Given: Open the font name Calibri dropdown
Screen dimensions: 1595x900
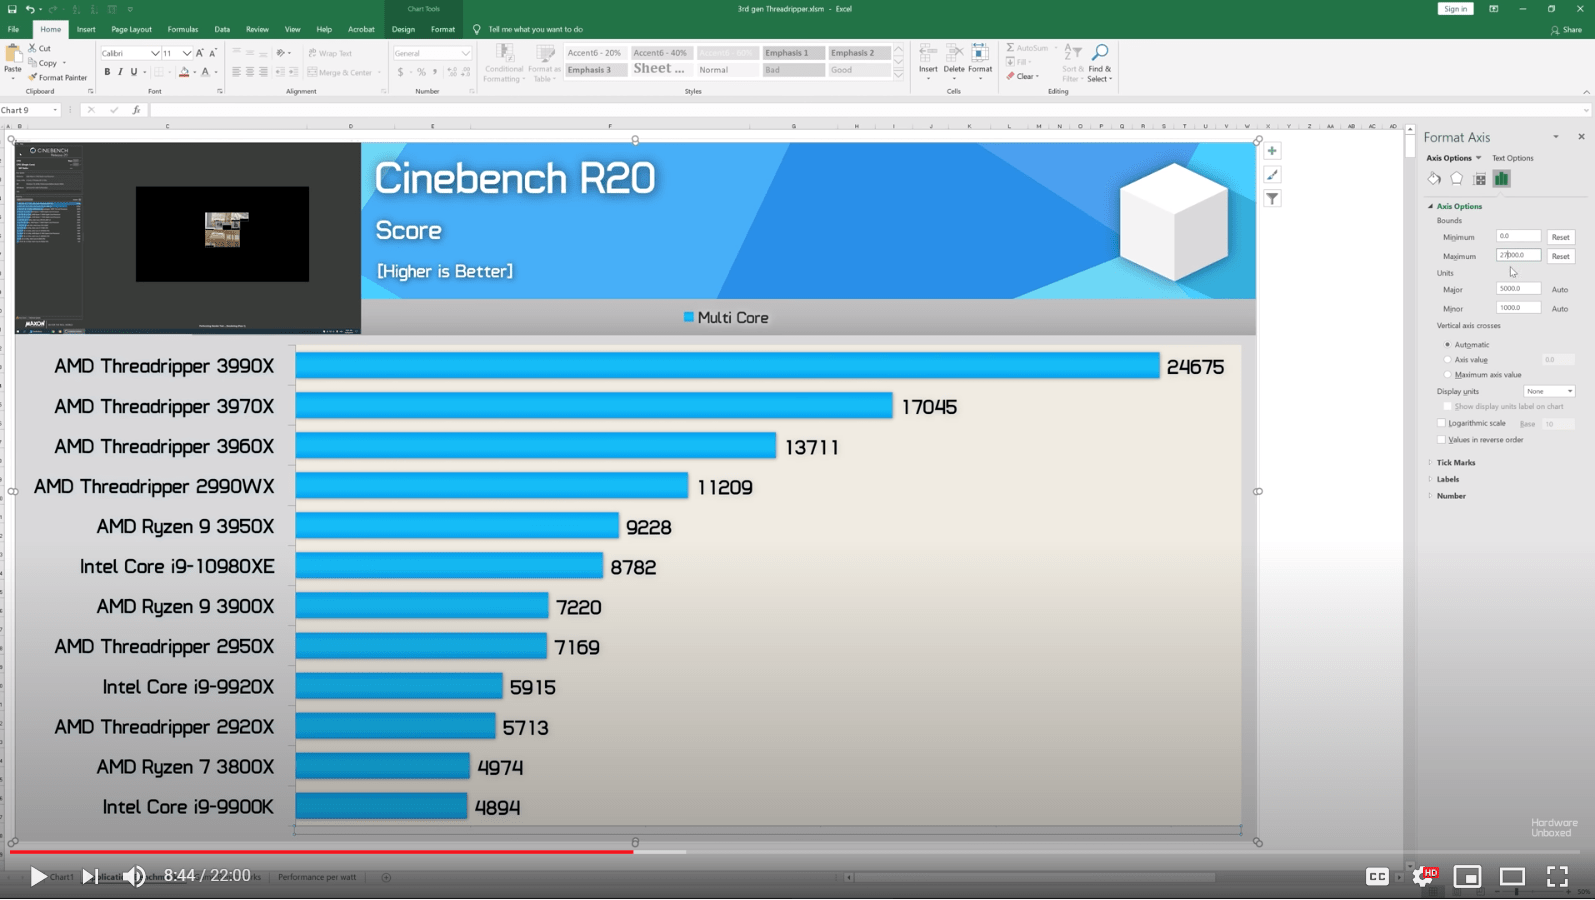Looking at the screenshot, I should (155, 53).
